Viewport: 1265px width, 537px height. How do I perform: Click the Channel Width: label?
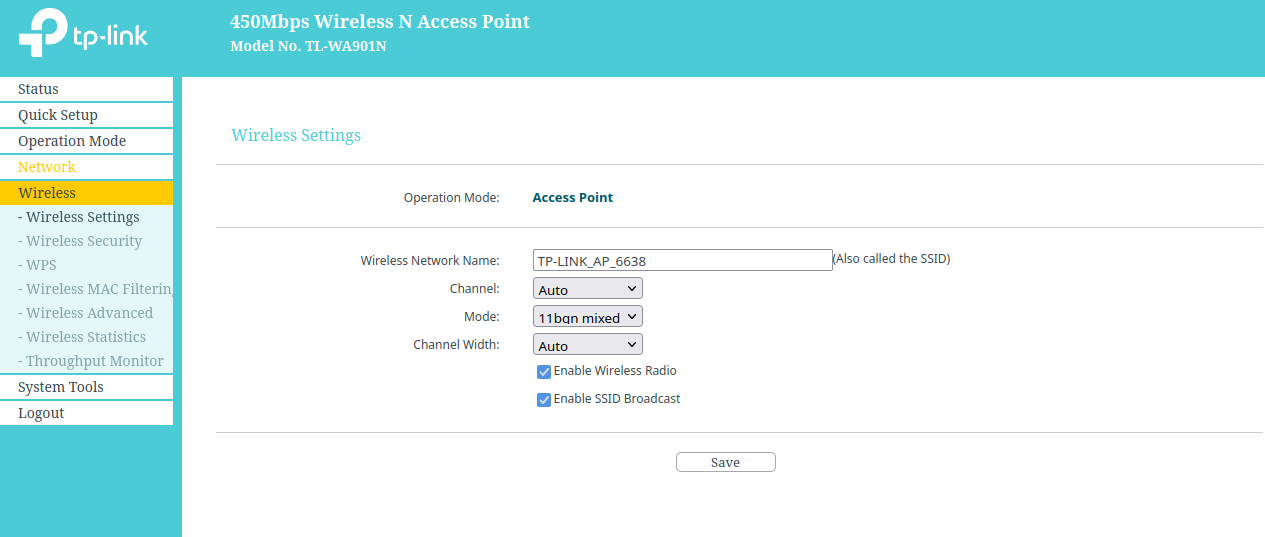click(456, 345)
